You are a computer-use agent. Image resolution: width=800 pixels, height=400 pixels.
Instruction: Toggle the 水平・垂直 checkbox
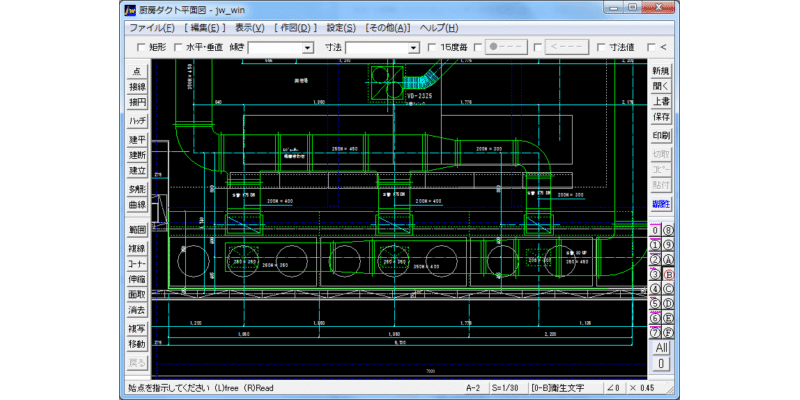[178, 47]
